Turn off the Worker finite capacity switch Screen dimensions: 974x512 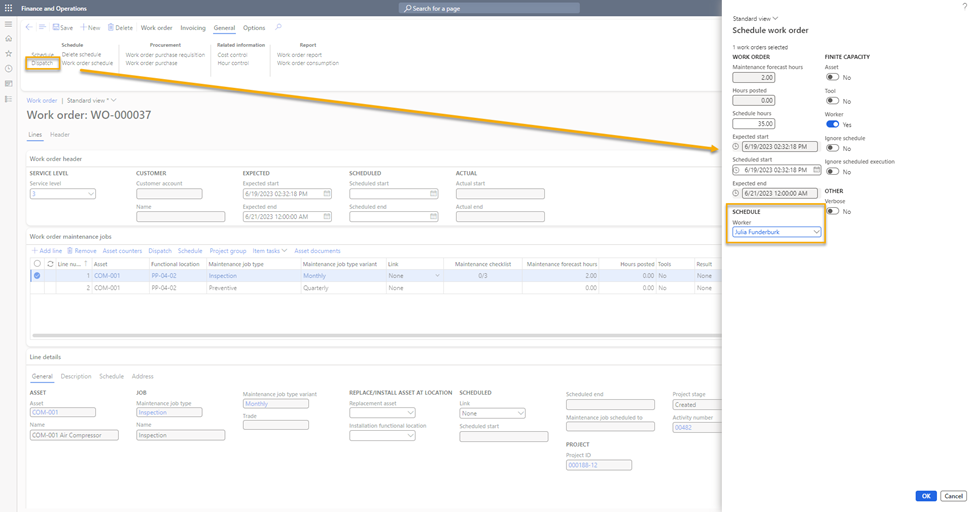pyautogui.click(x=832, y=124)
